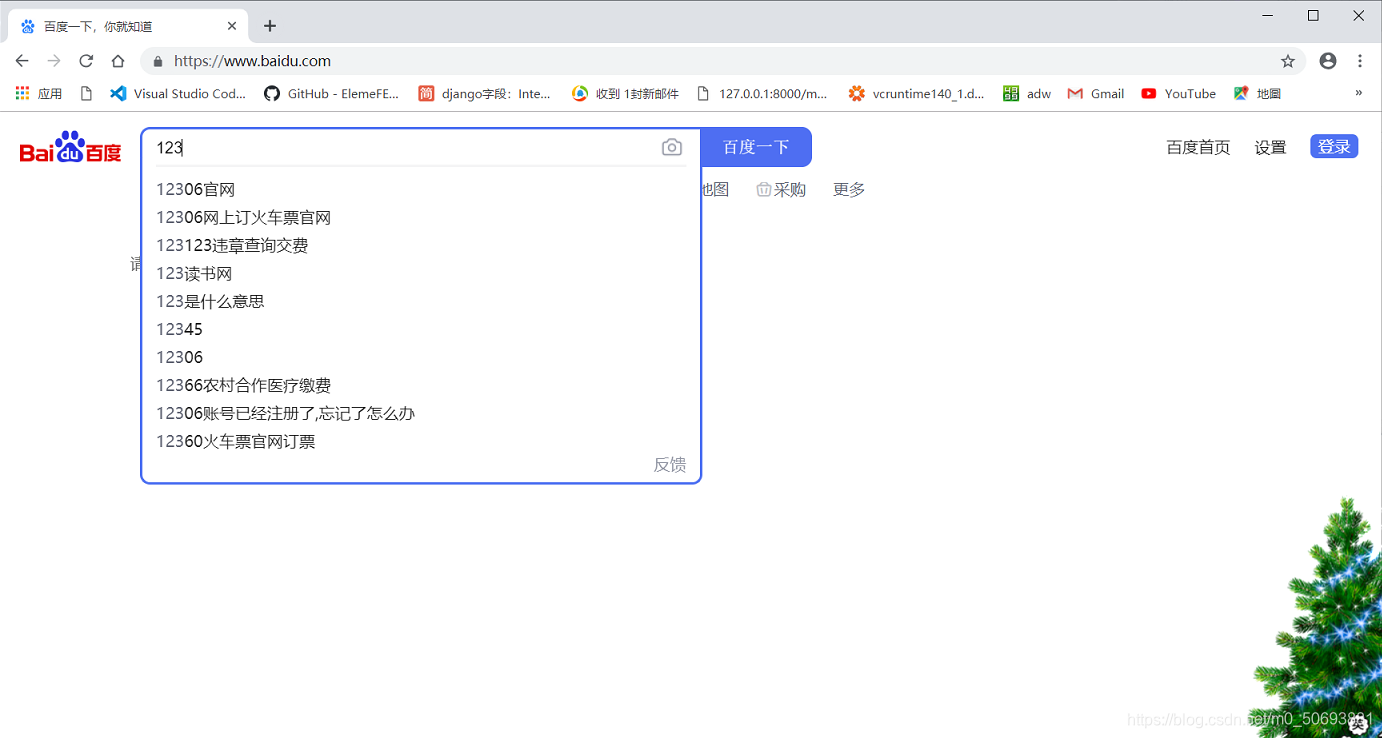
Task: Click the 登录 login button
Action: click(1334, 147)
